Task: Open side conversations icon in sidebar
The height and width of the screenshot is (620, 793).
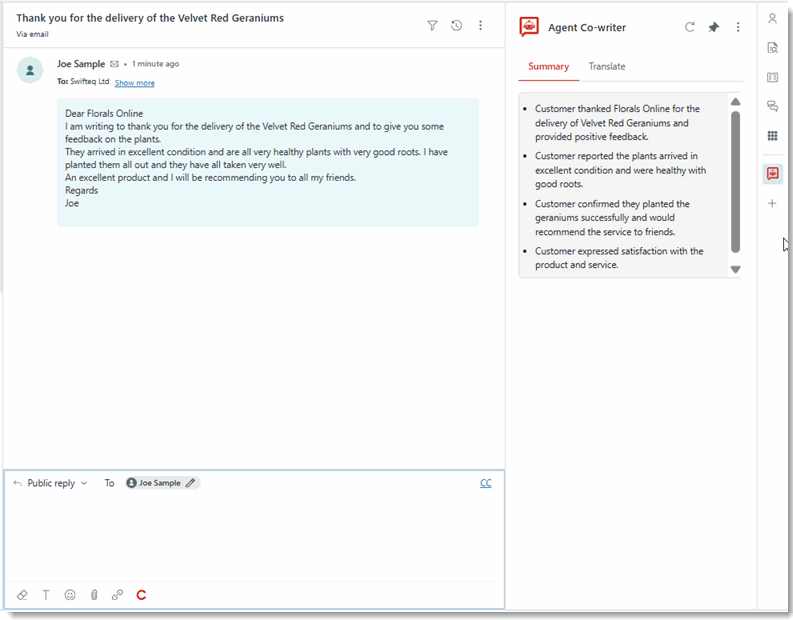Action: pyautogui.click(x=772, y=106)
